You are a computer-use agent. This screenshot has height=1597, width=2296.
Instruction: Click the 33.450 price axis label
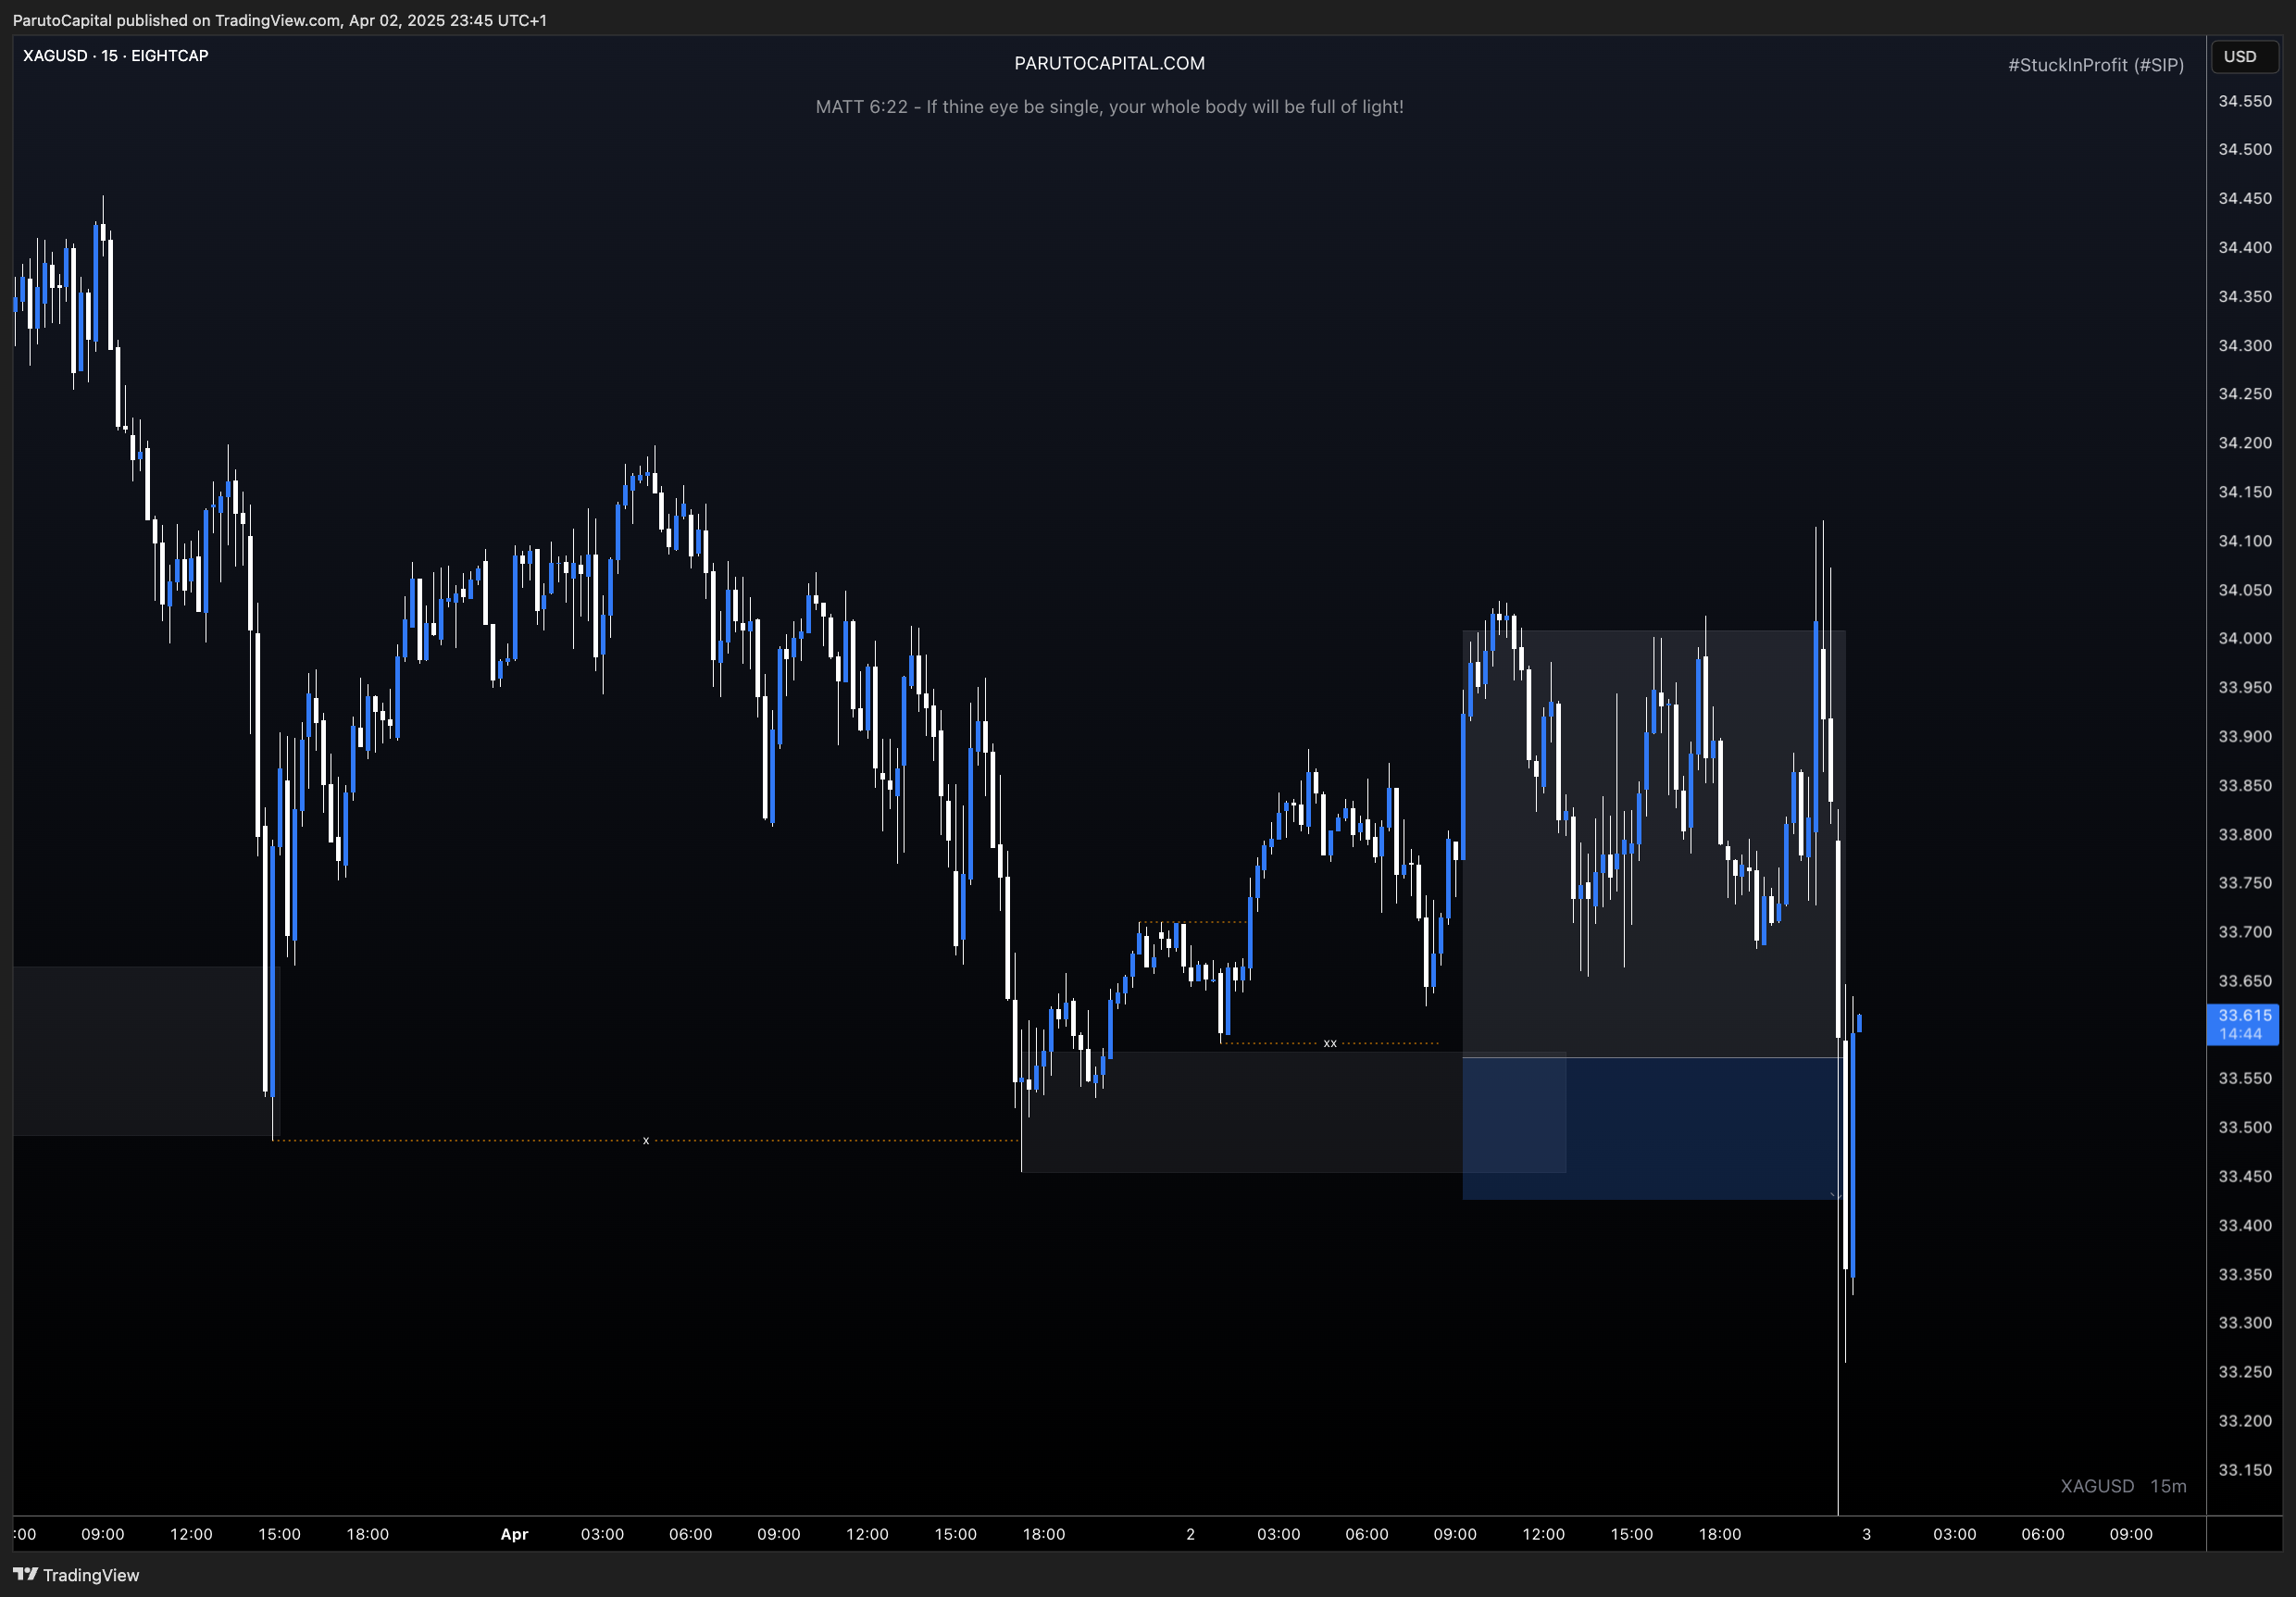point(2245,1176)
